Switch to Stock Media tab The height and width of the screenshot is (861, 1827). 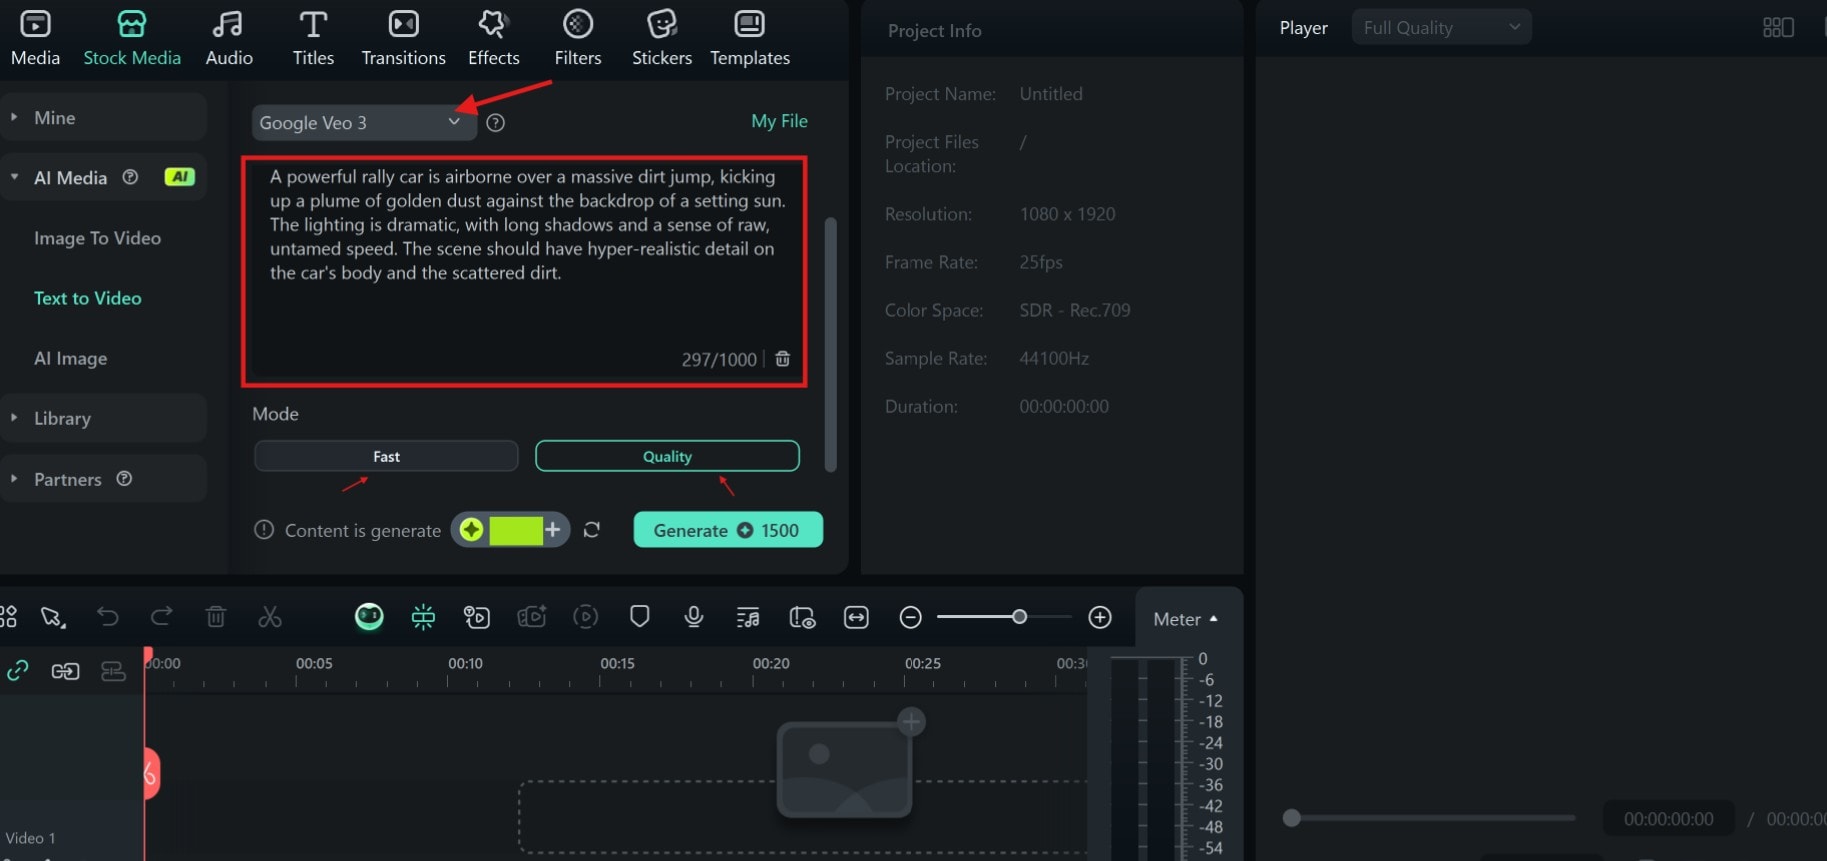132,38
